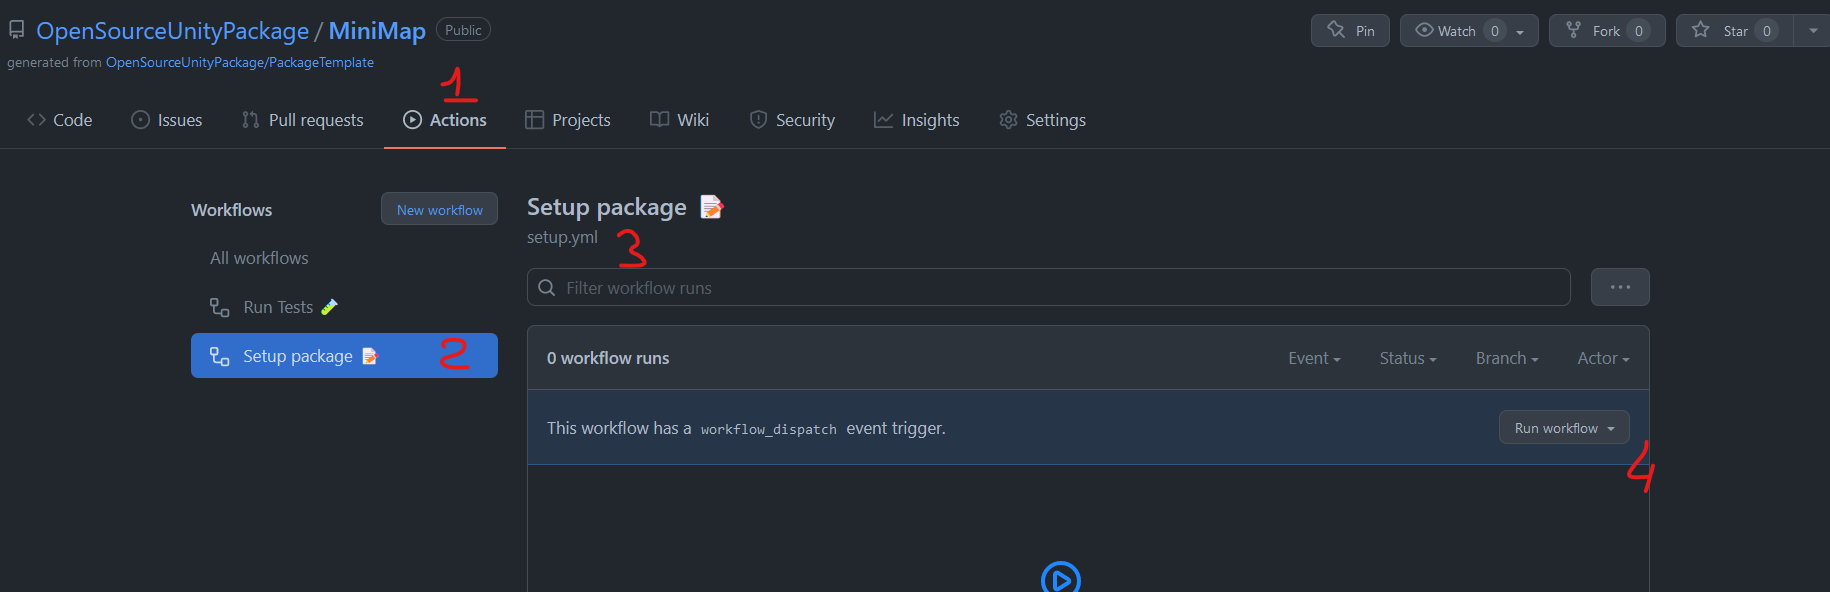Click the kebab menu beside the filter box
1830x592 pixels.
(x=1620, y=287)
